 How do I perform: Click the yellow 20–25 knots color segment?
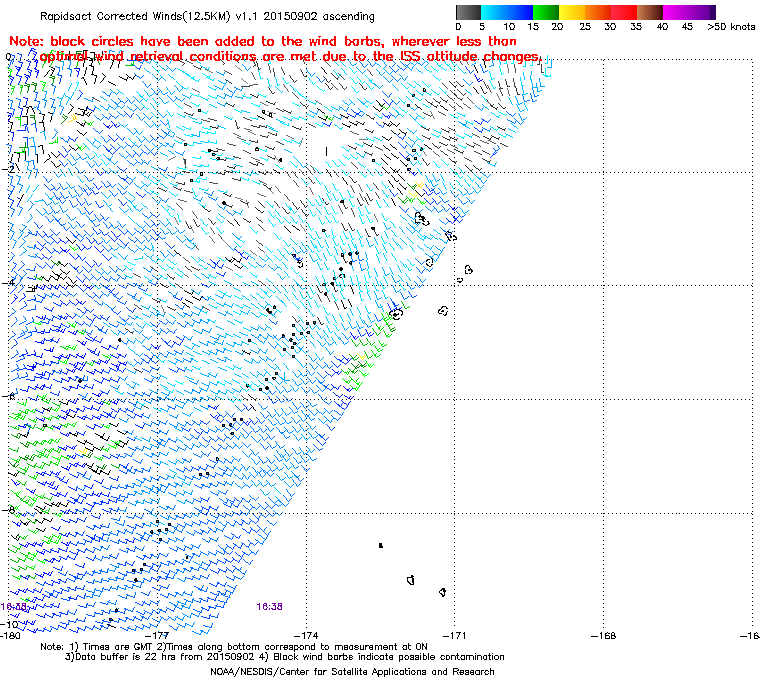tap(572, 12)
